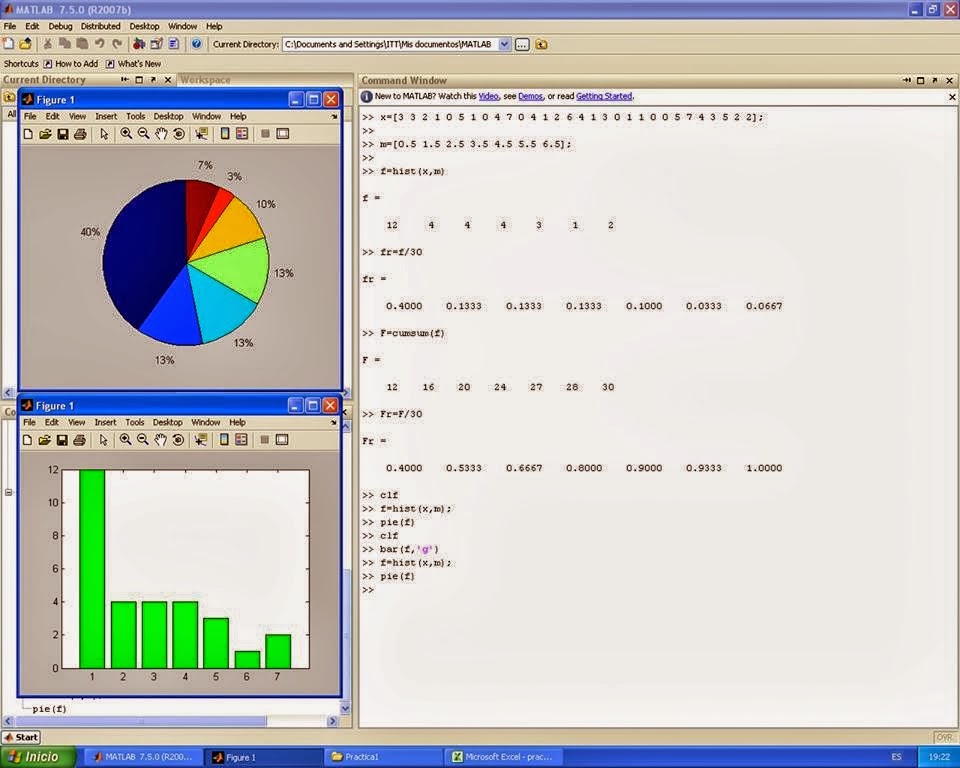
Task: Insert Colorbar in pie chart figure
Action: (x=225, y=134)
